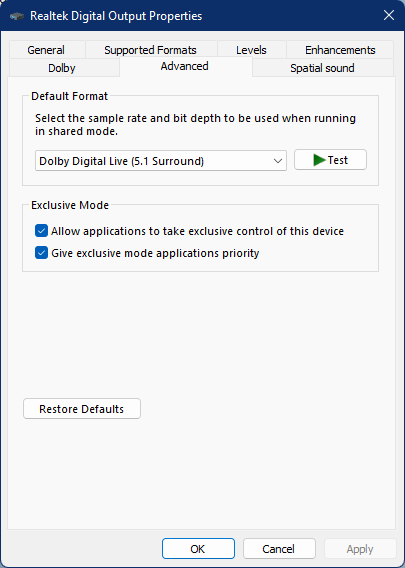Click the Exclusive Mode group label

click(x=70, y=205)
